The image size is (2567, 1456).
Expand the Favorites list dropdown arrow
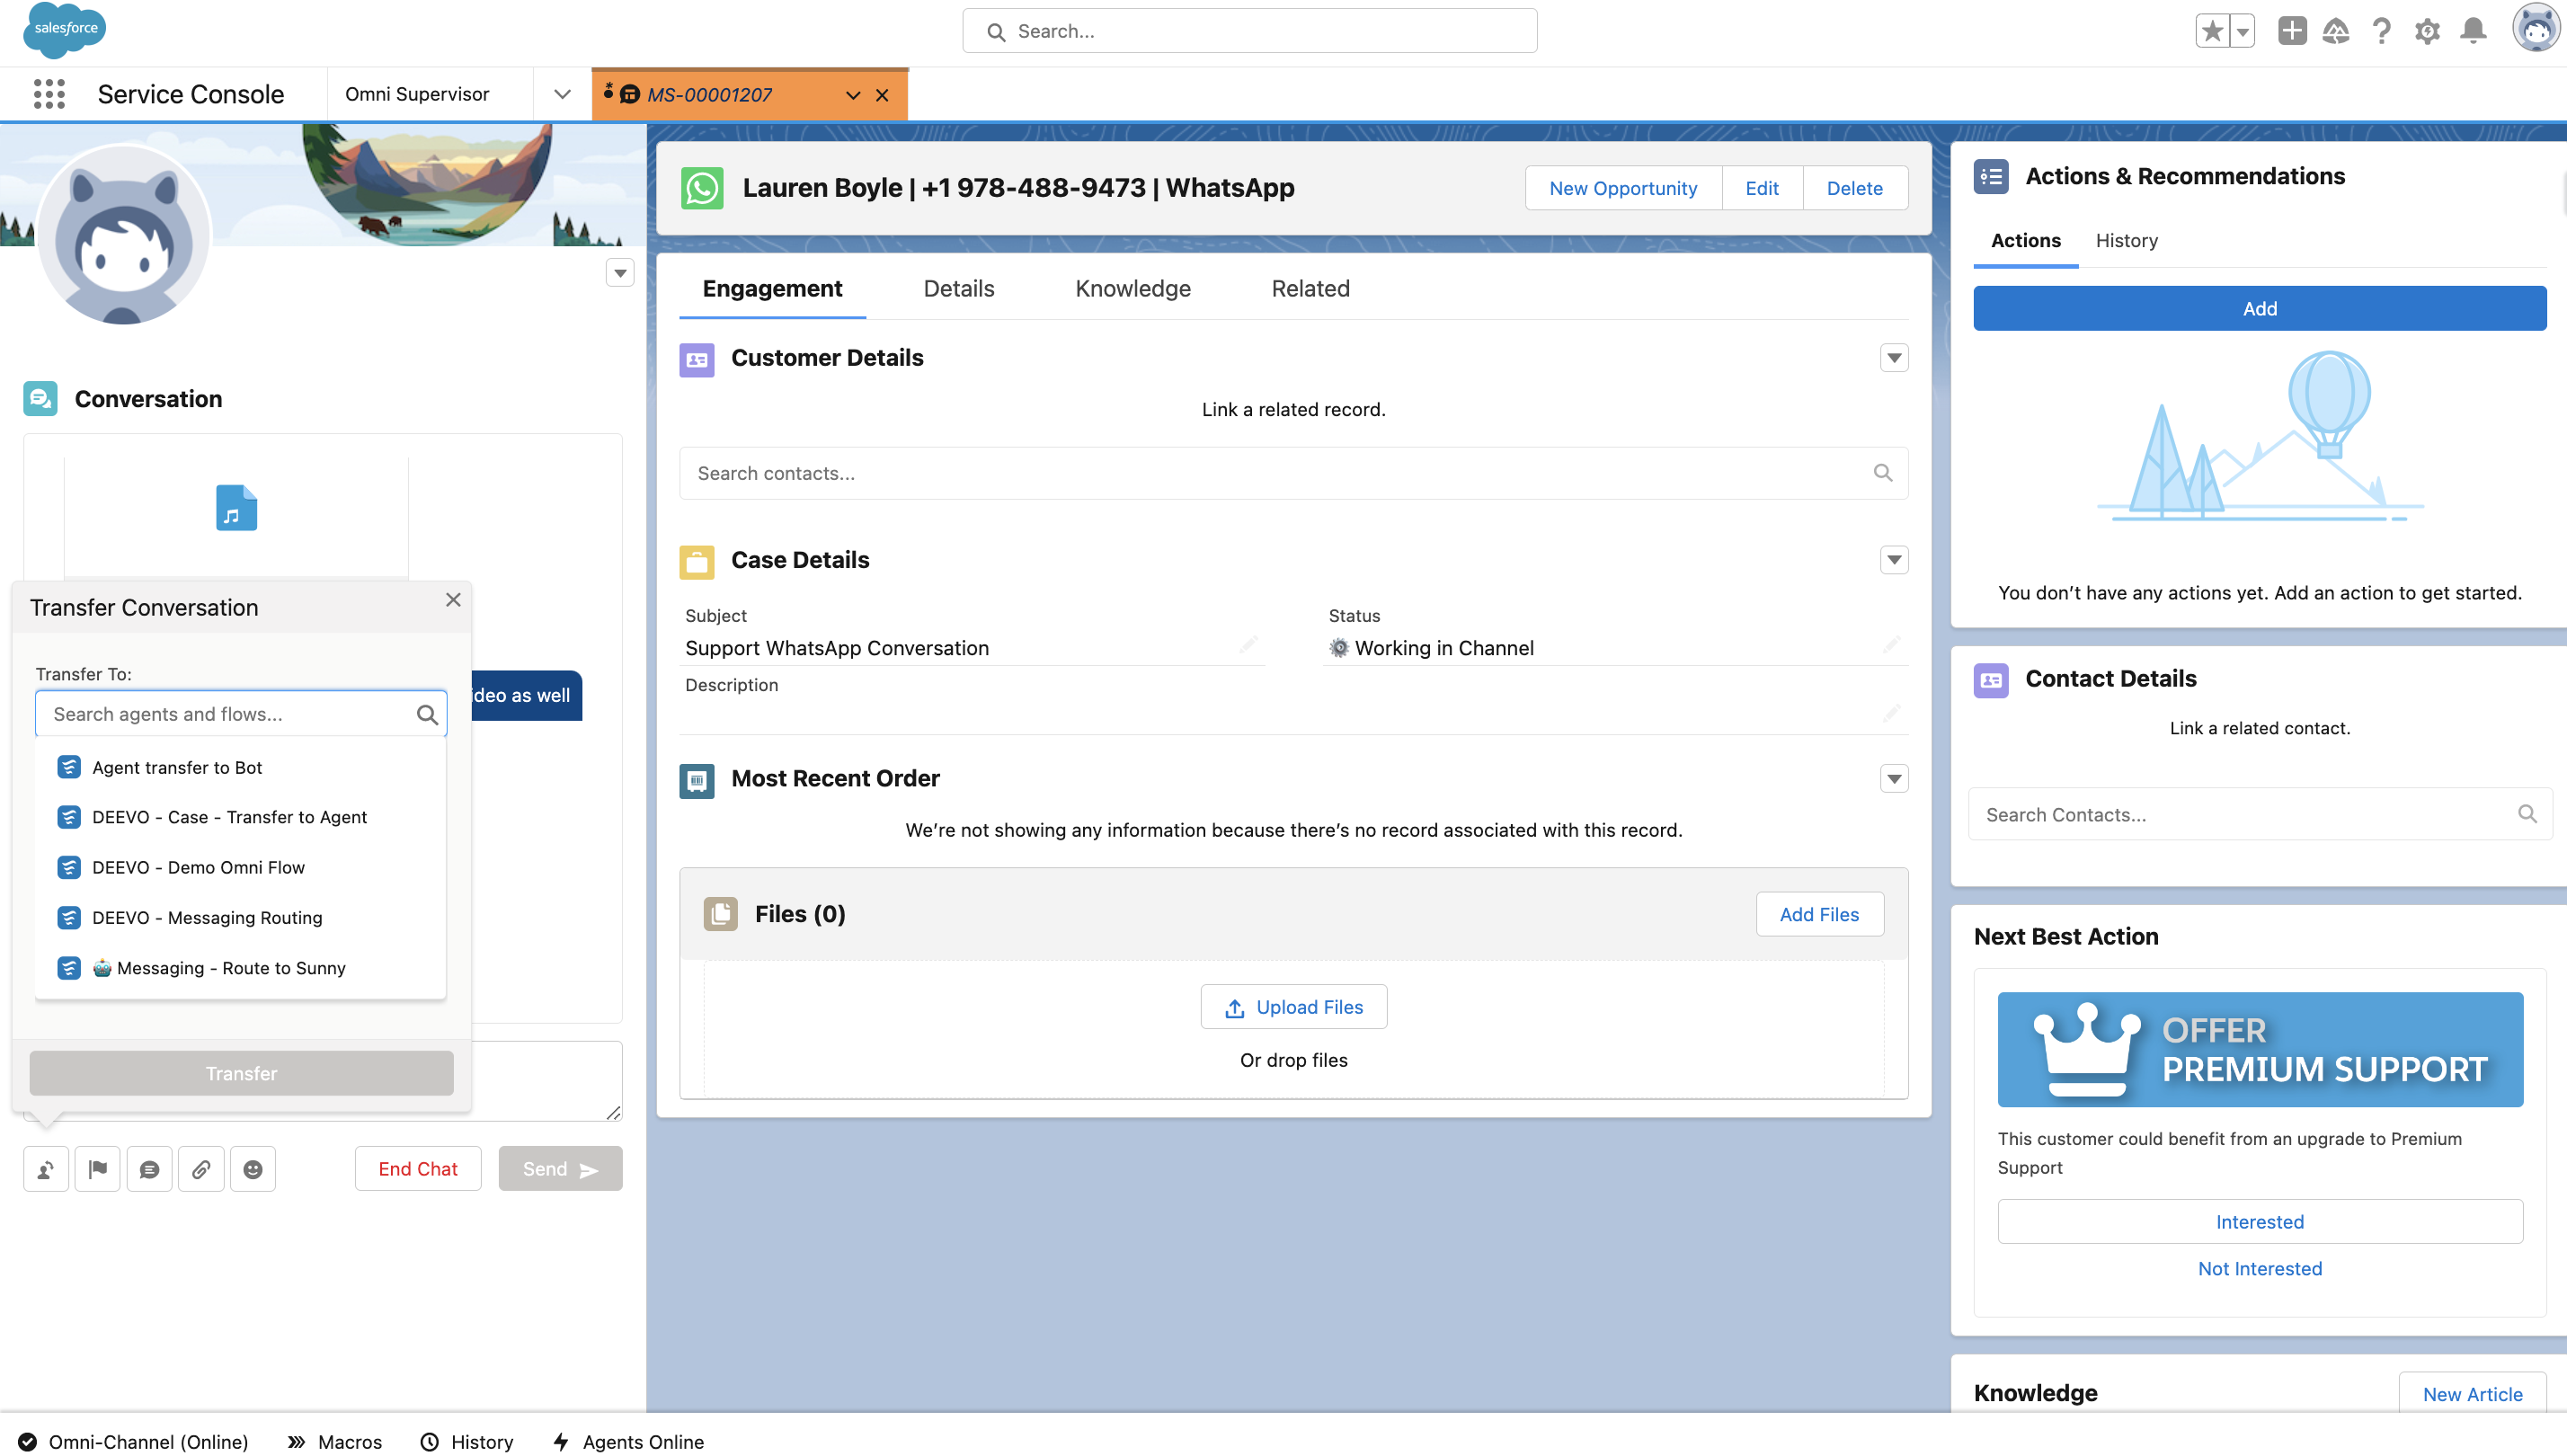[x=2243, y=31]
